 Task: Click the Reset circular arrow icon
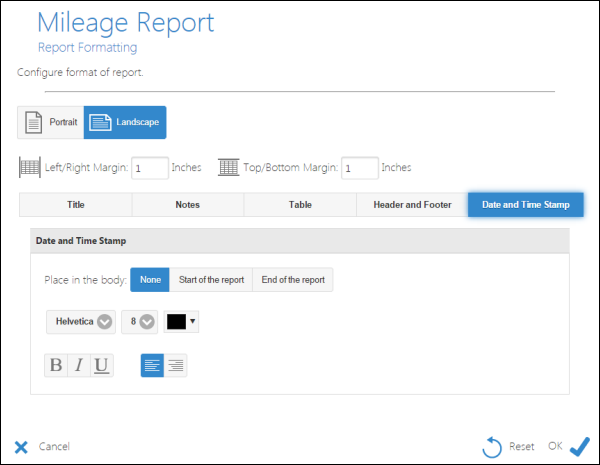pos(492,446)
